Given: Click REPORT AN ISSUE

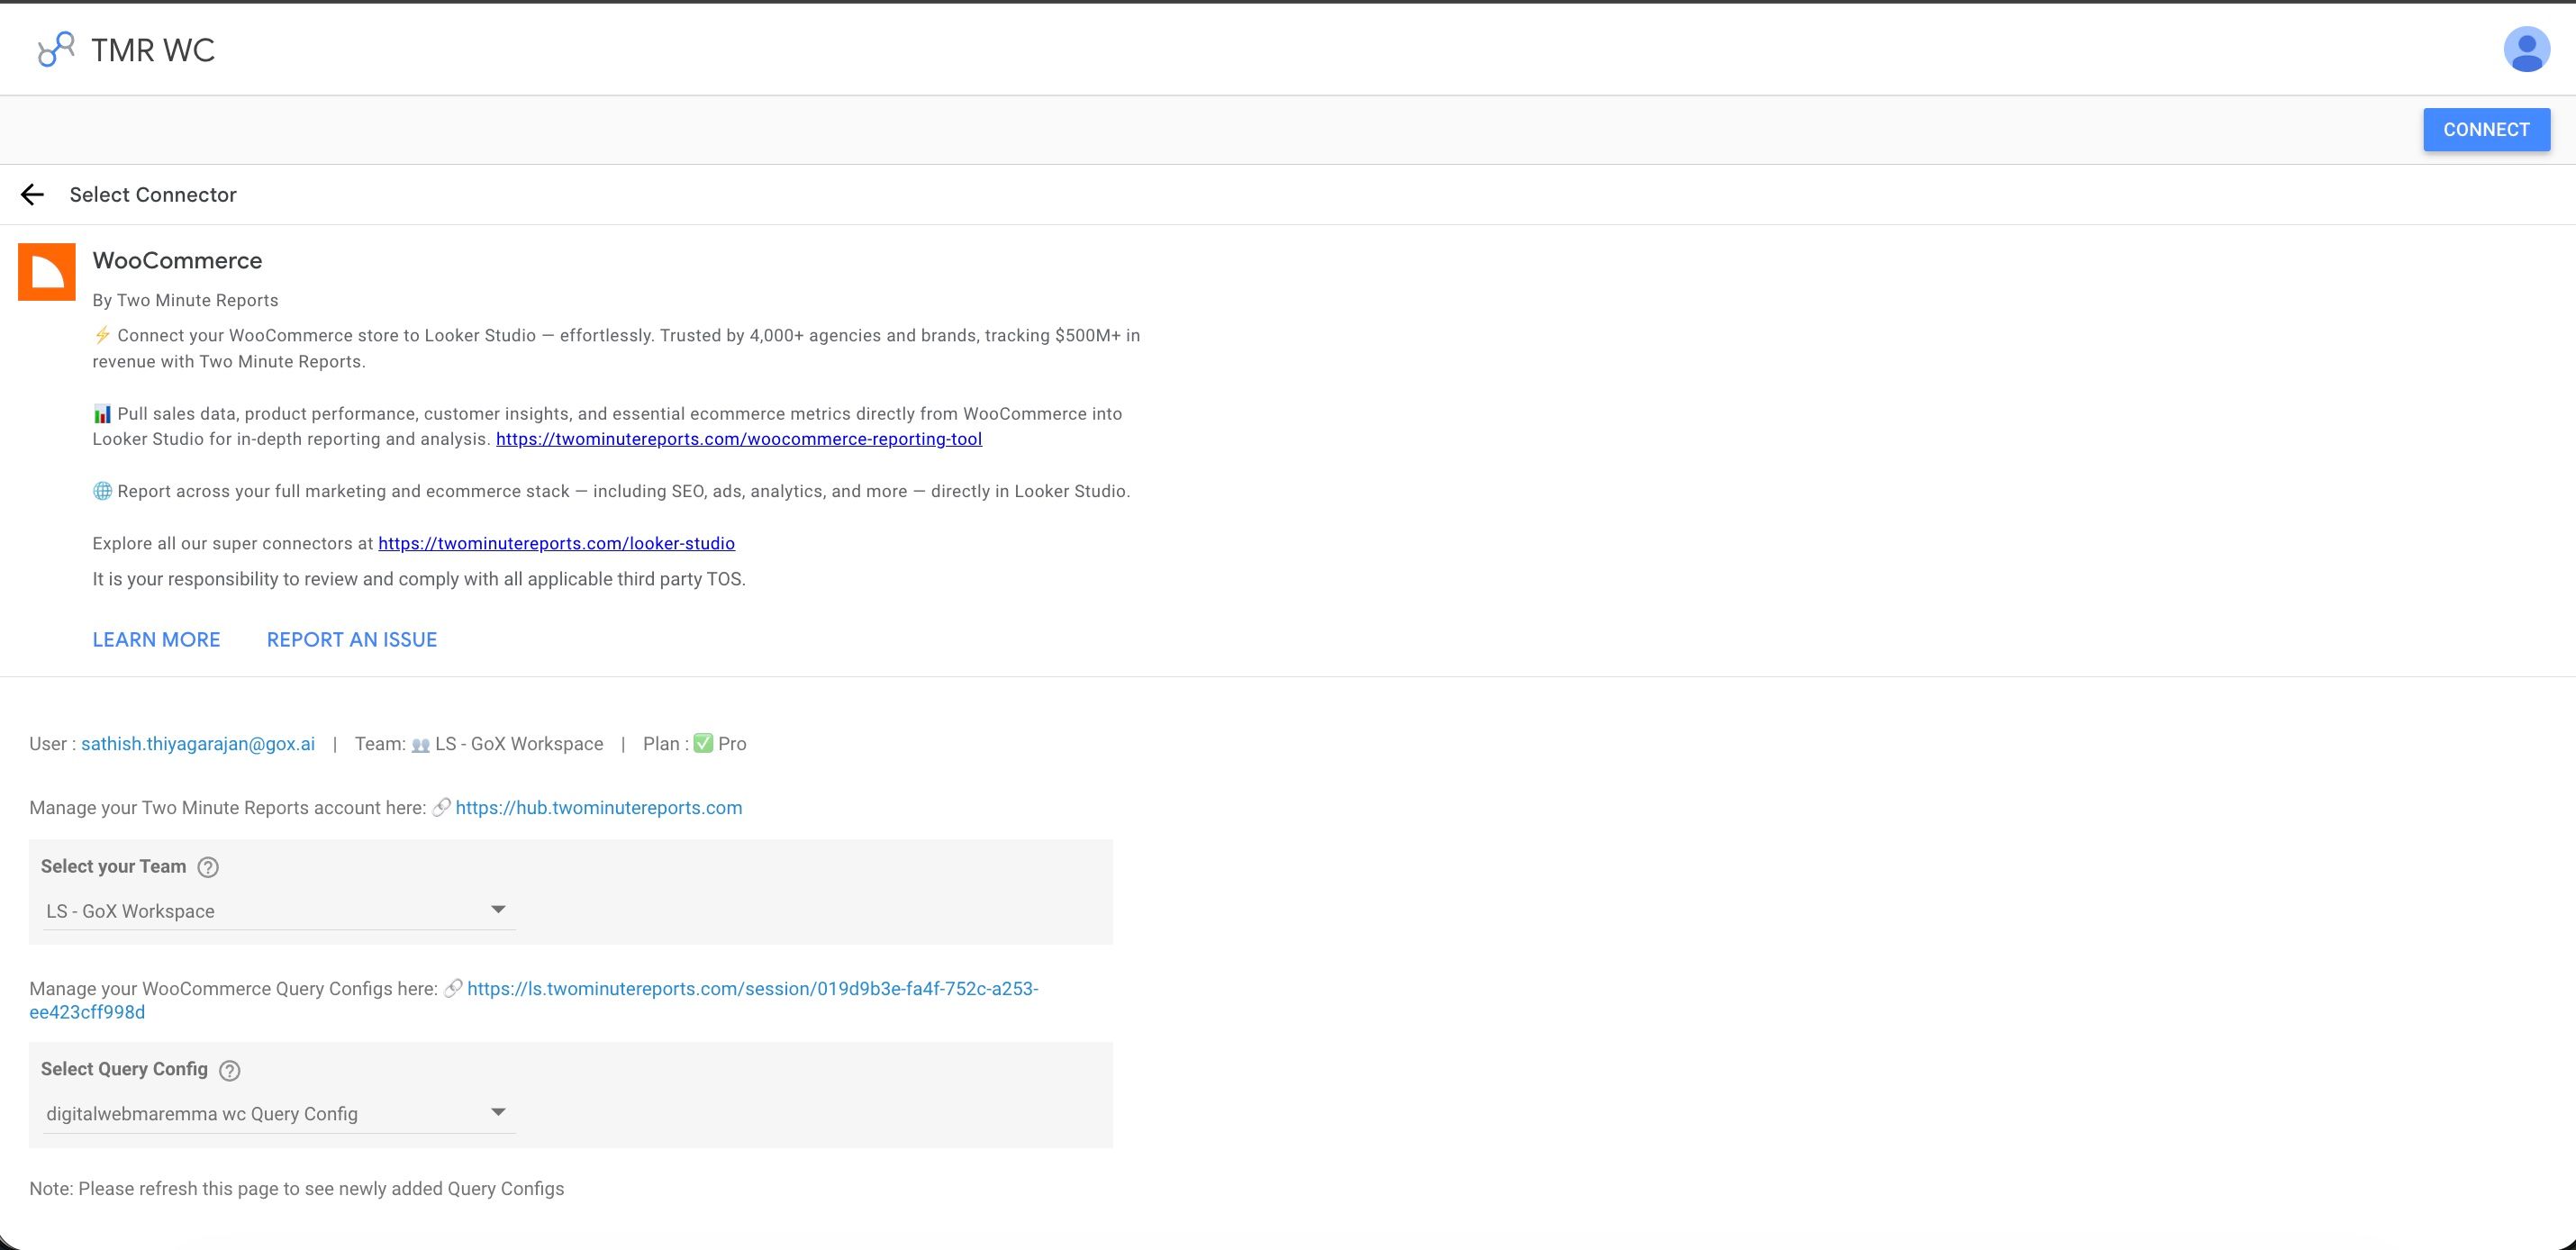Looking at the screenshot, I should [351, 639].
